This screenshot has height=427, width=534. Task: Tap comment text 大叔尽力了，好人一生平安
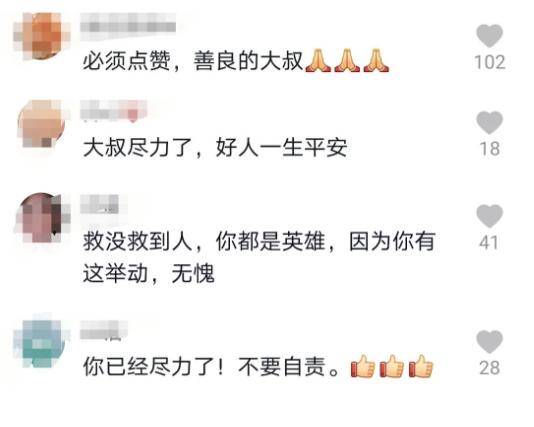click(215, 148)
